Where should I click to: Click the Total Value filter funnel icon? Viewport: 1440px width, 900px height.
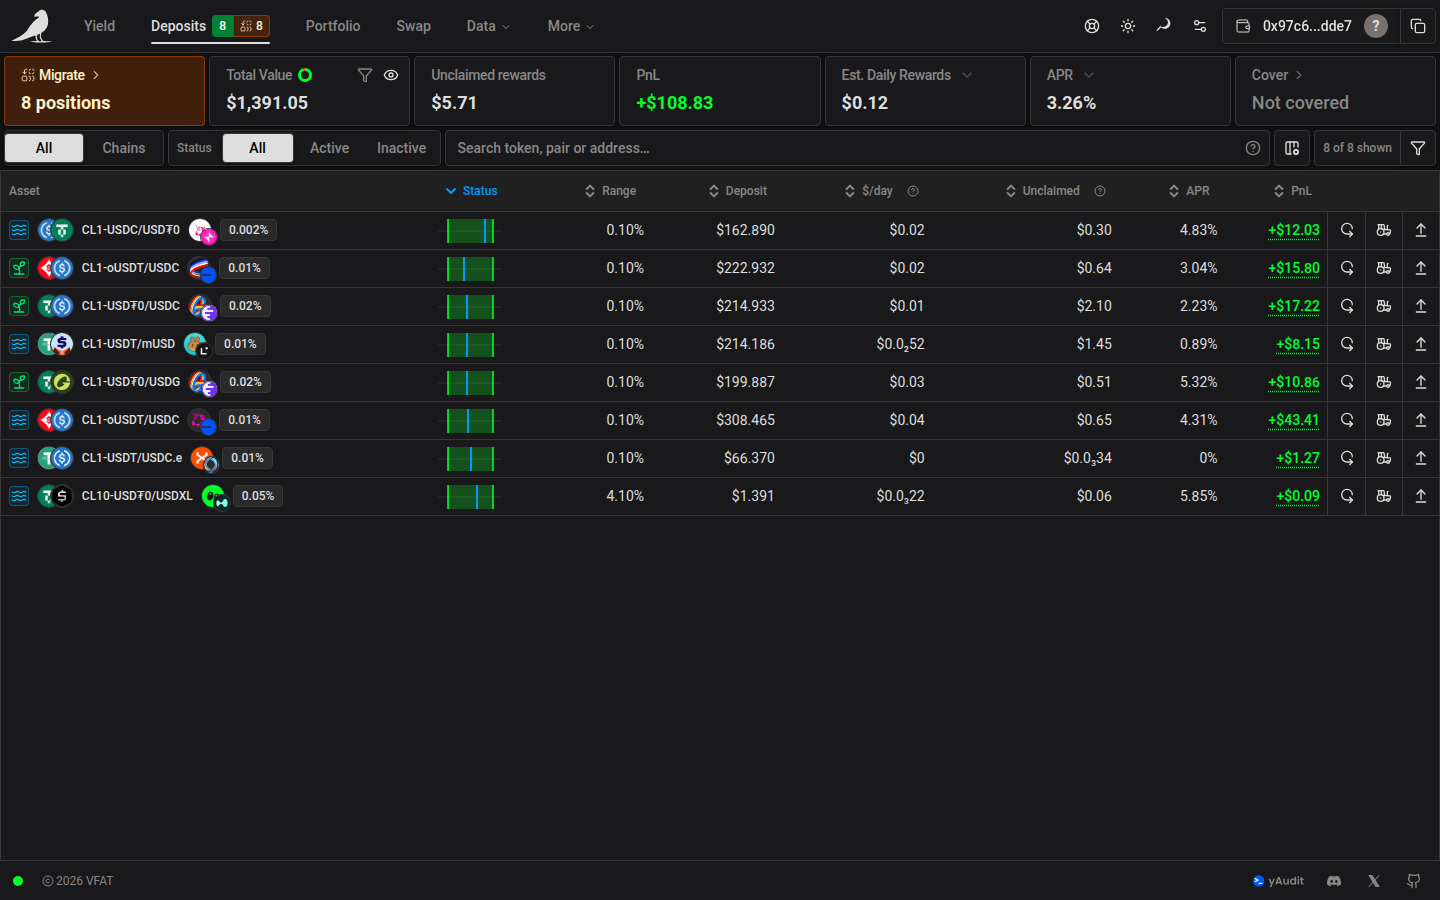tap(365, 75)
